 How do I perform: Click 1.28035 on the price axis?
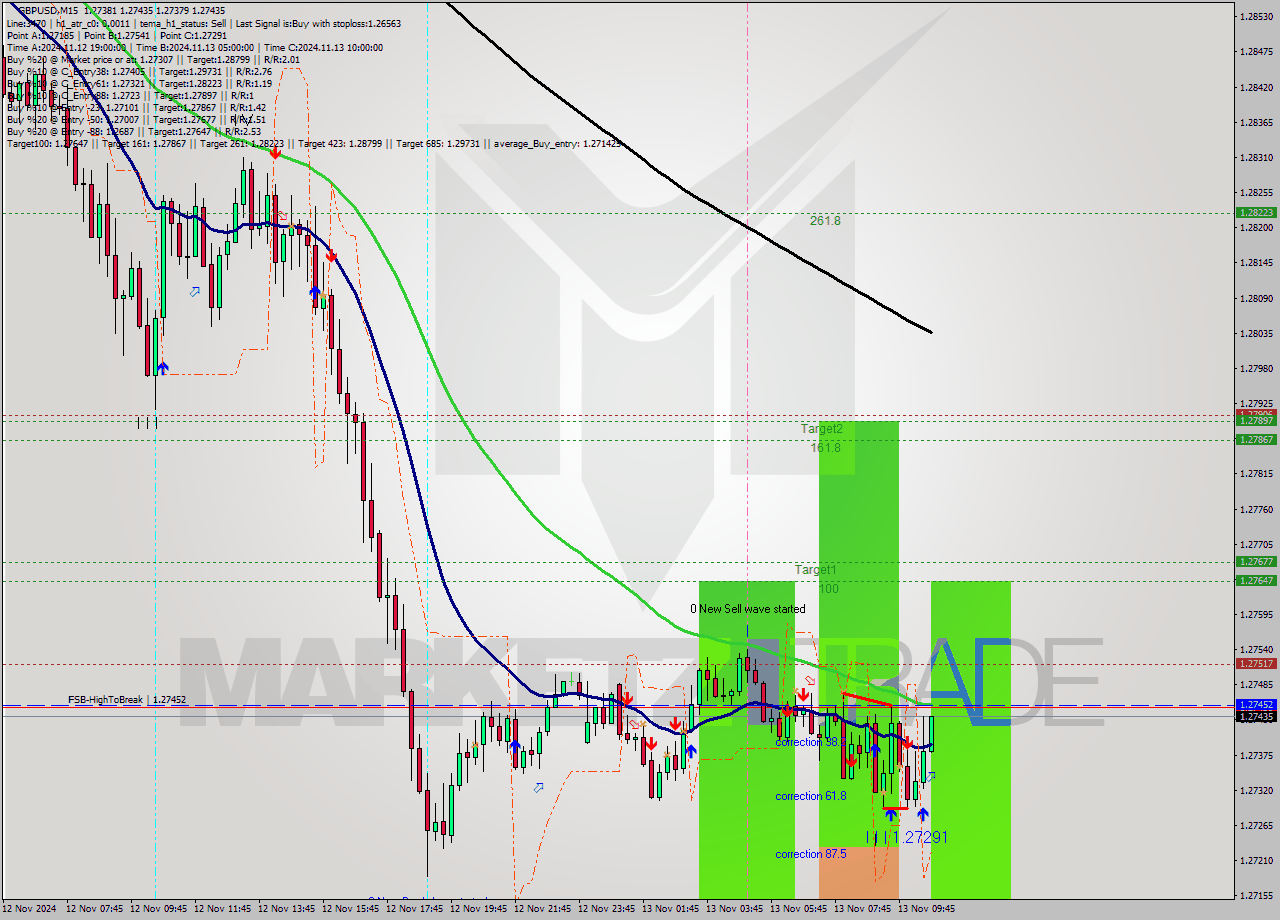click(1256, 334)
